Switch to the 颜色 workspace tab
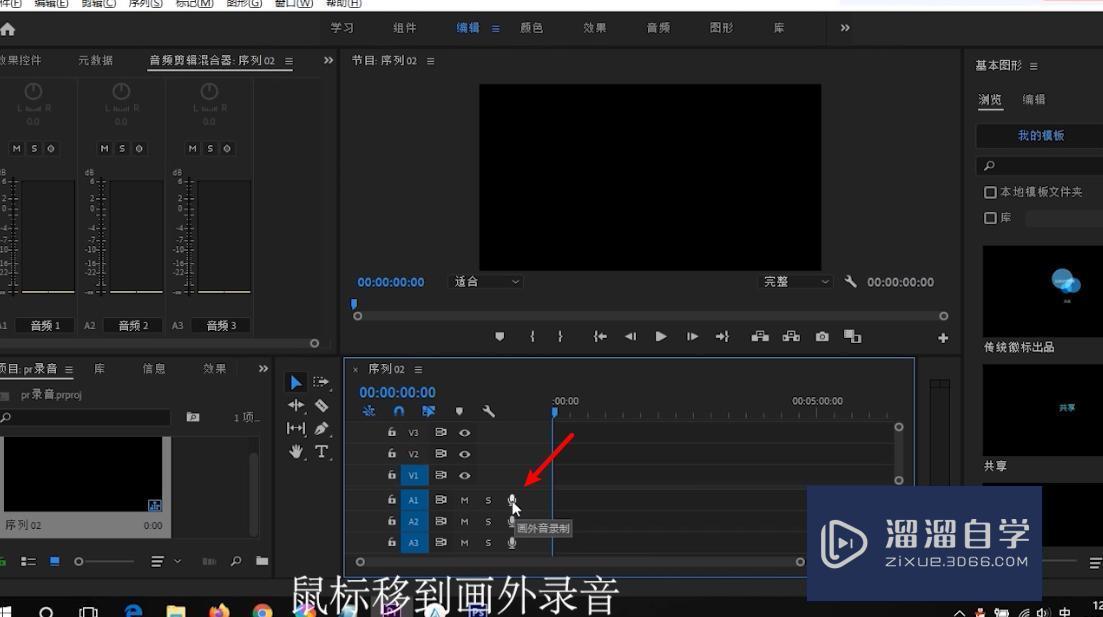The width and height of the screenshot is (1103, 617). 532,27
